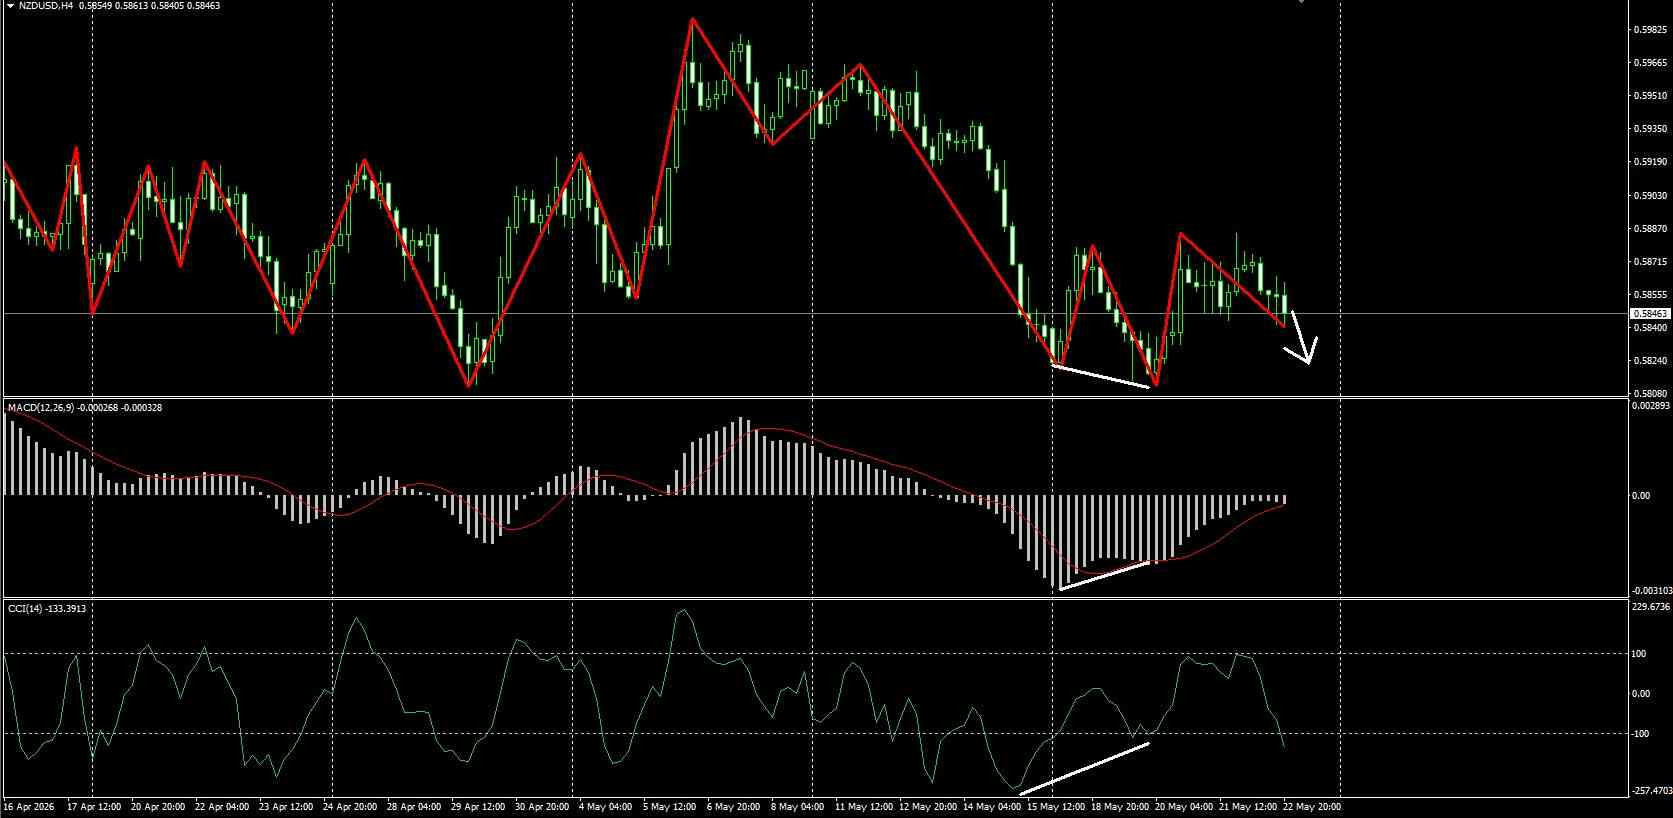This screenshot has width=1673, height=818.
Task: Click the 22 May 20:00 time label
Action: point(1312,806)
